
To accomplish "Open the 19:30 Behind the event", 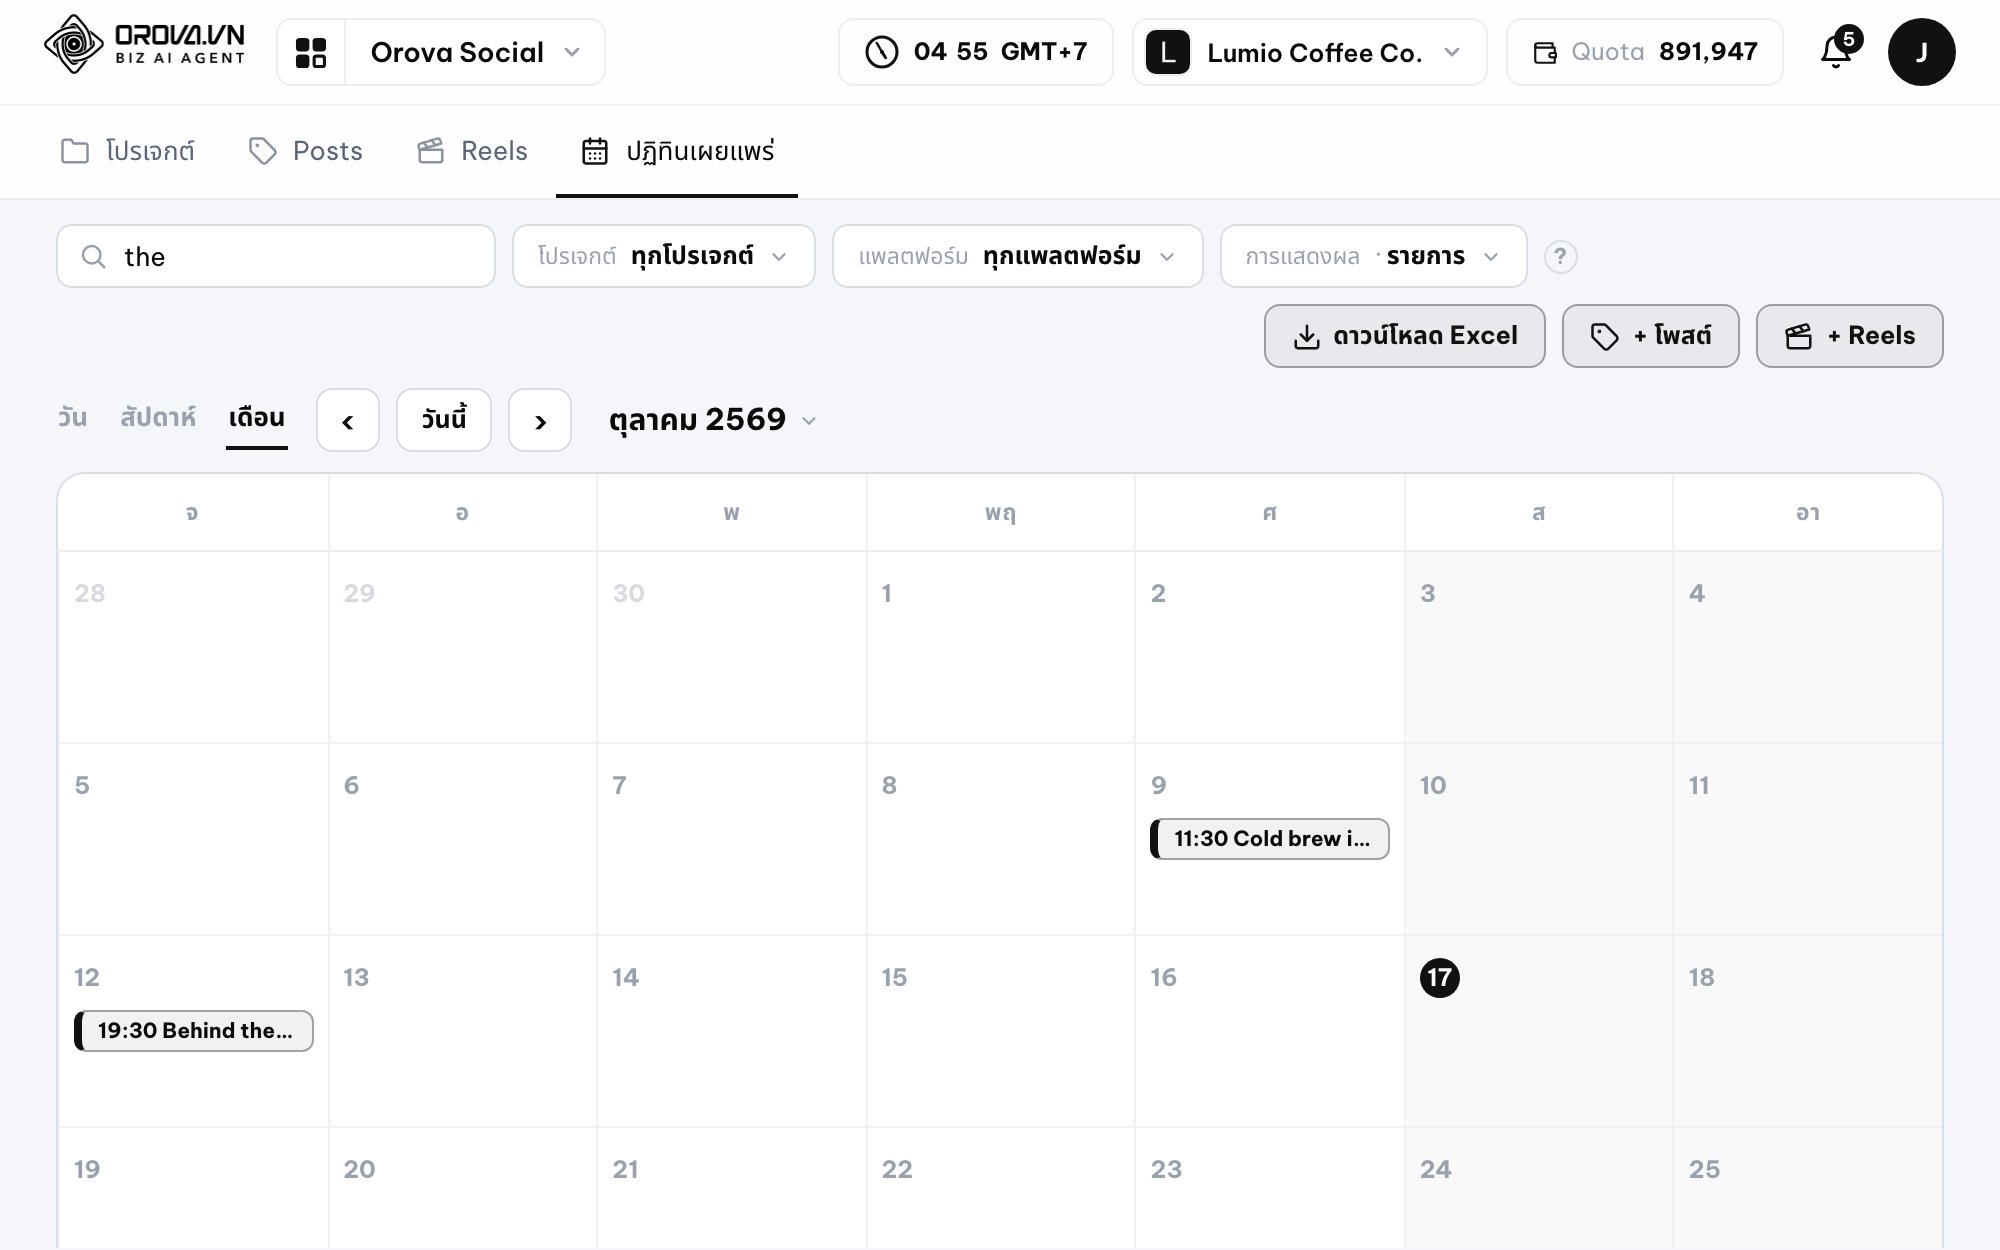I will coord(194,1031).
